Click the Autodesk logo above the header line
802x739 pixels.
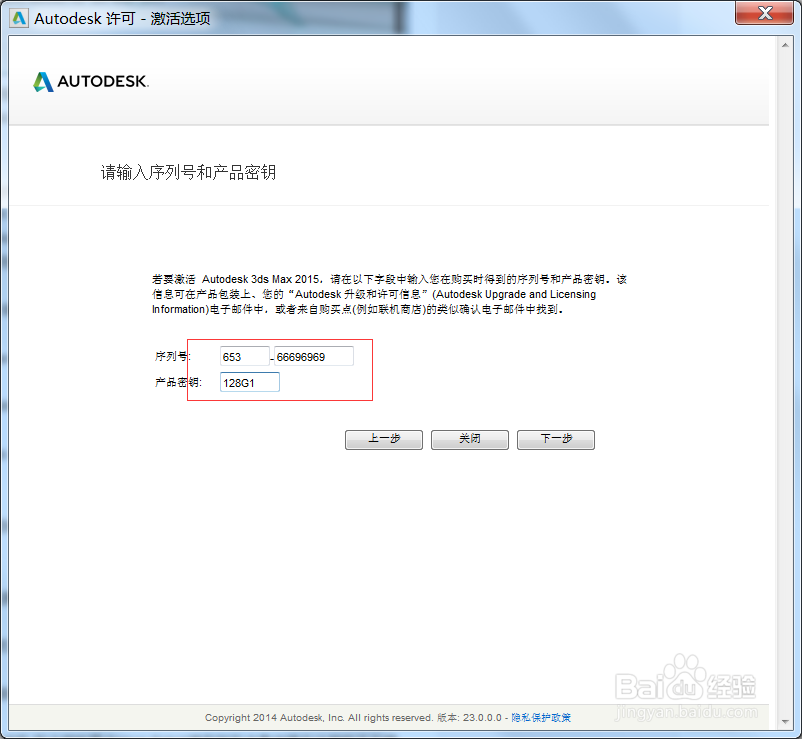click(90, 82)
